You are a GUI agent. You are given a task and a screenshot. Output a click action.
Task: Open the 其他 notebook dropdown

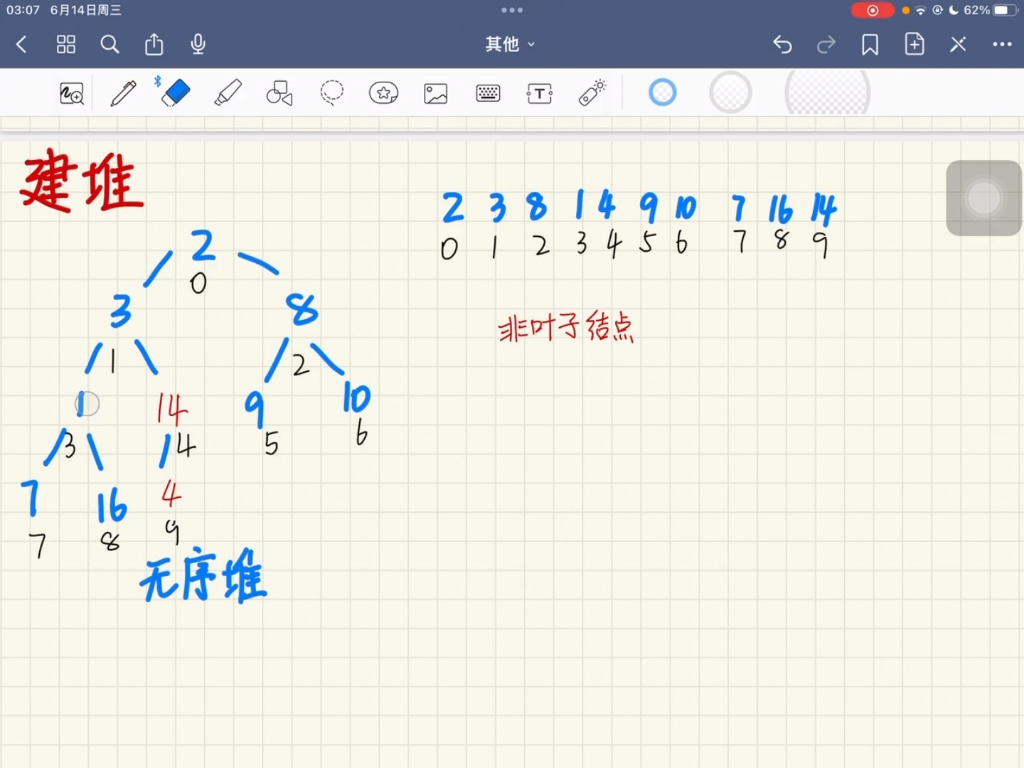(508, 44)
